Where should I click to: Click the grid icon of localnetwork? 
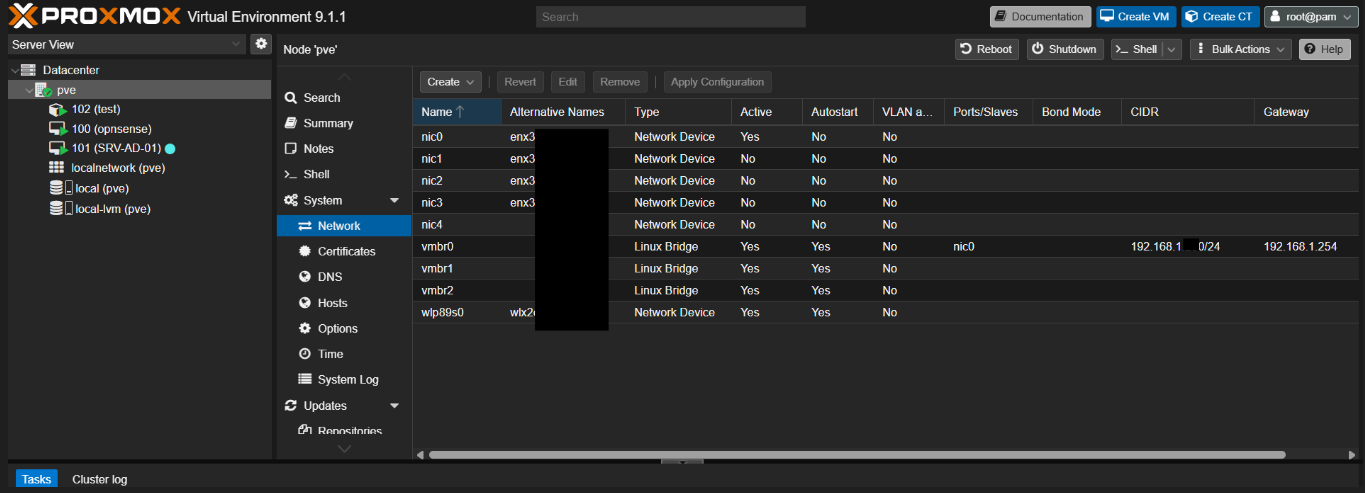pyautogui.click(x=57, y=168)
